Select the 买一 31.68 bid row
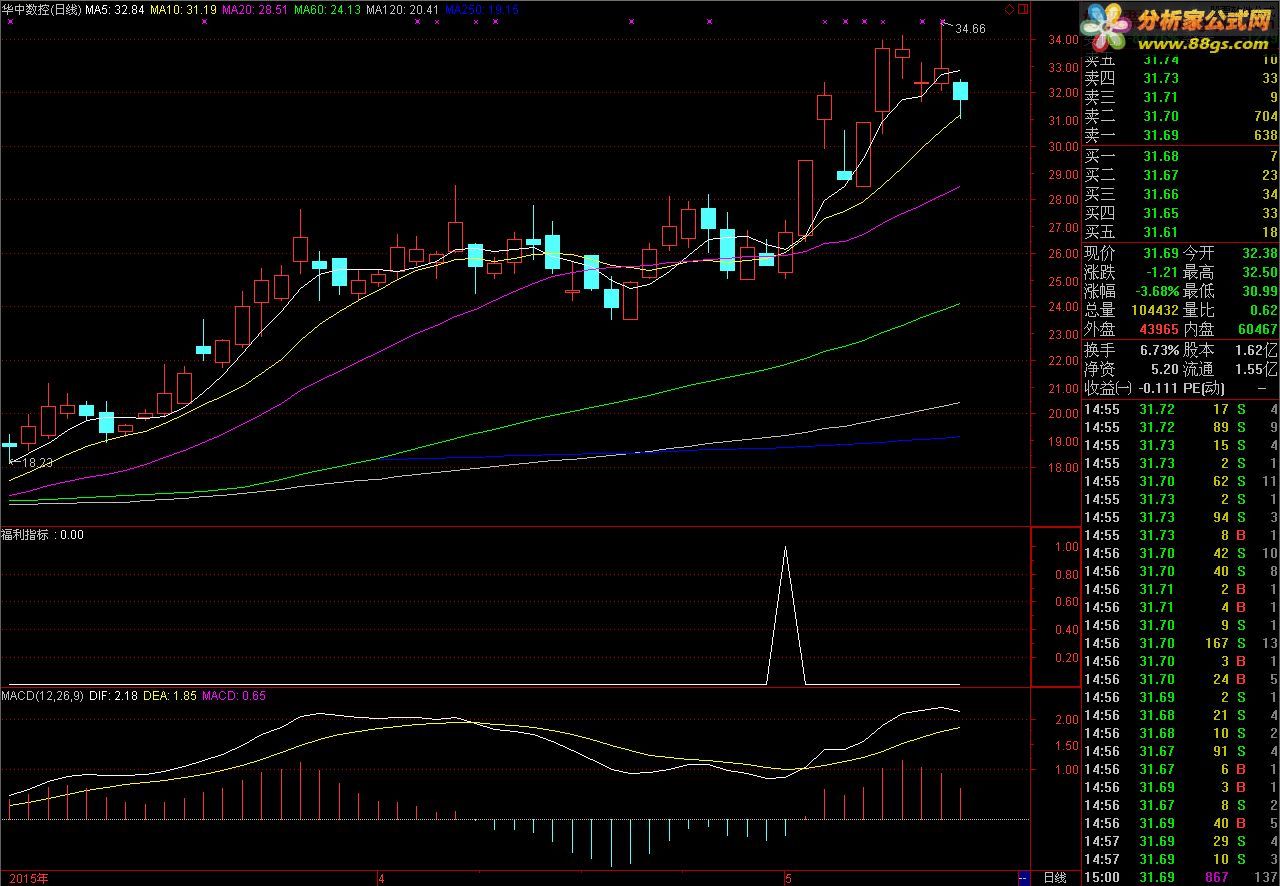Viewport: 1280px width, 886px height. click(1181, 156)
